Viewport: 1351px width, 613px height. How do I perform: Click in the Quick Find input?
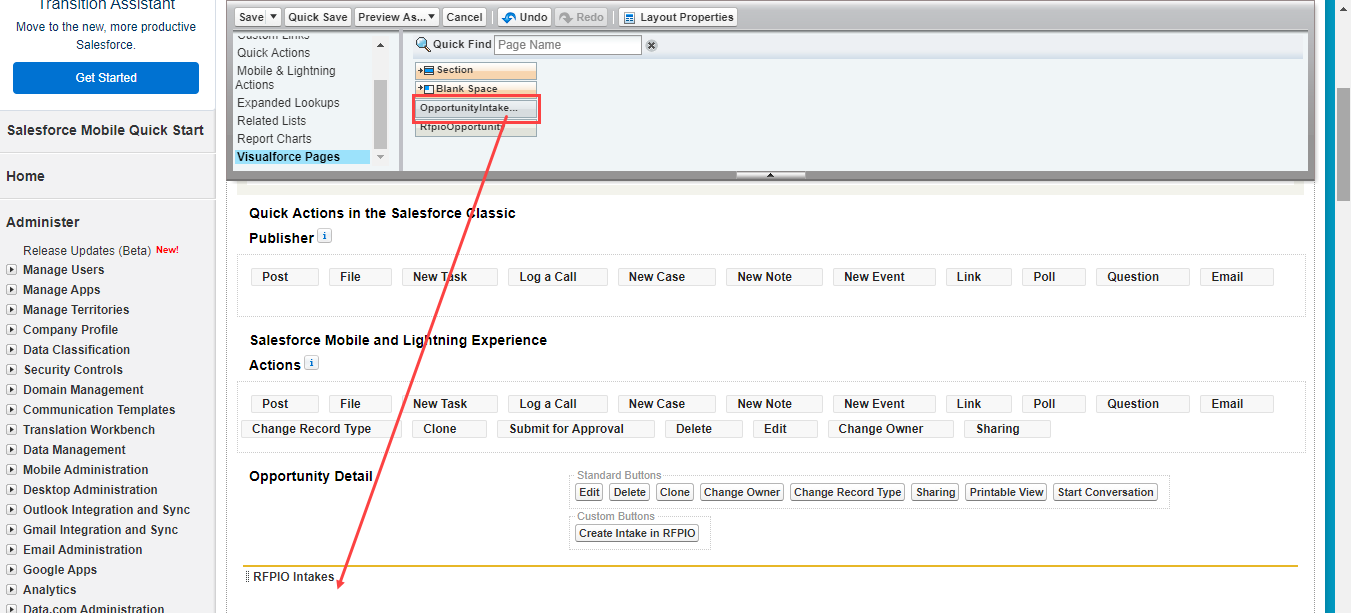(568, 45)
